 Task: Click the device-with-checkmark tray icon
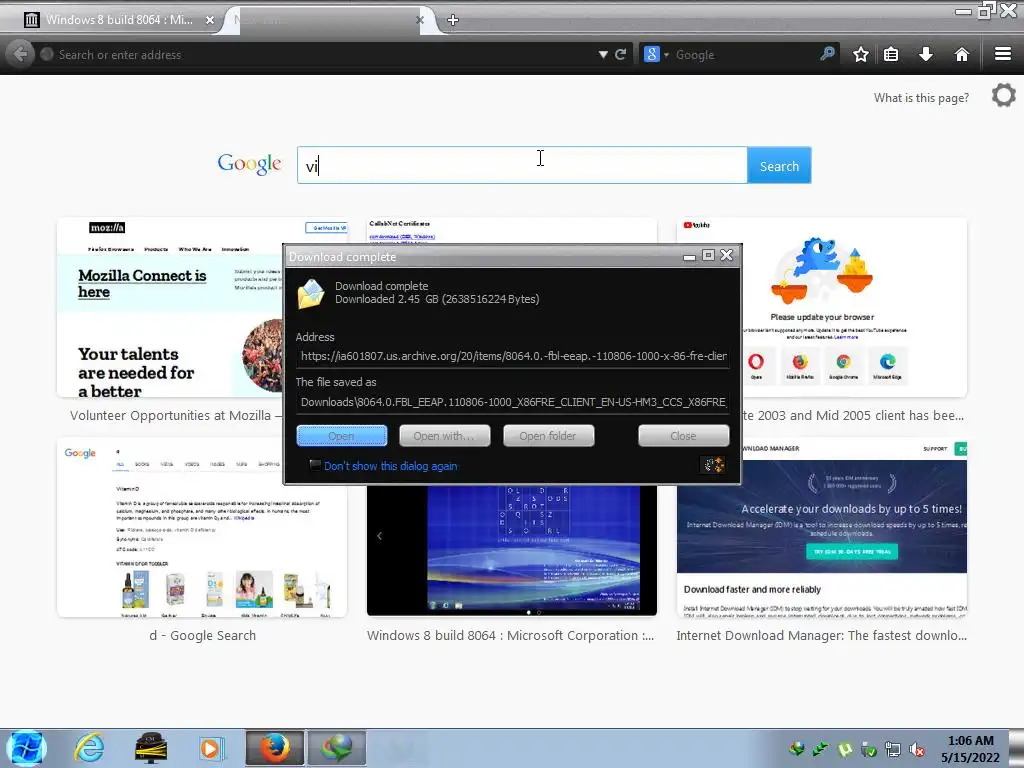869,750
